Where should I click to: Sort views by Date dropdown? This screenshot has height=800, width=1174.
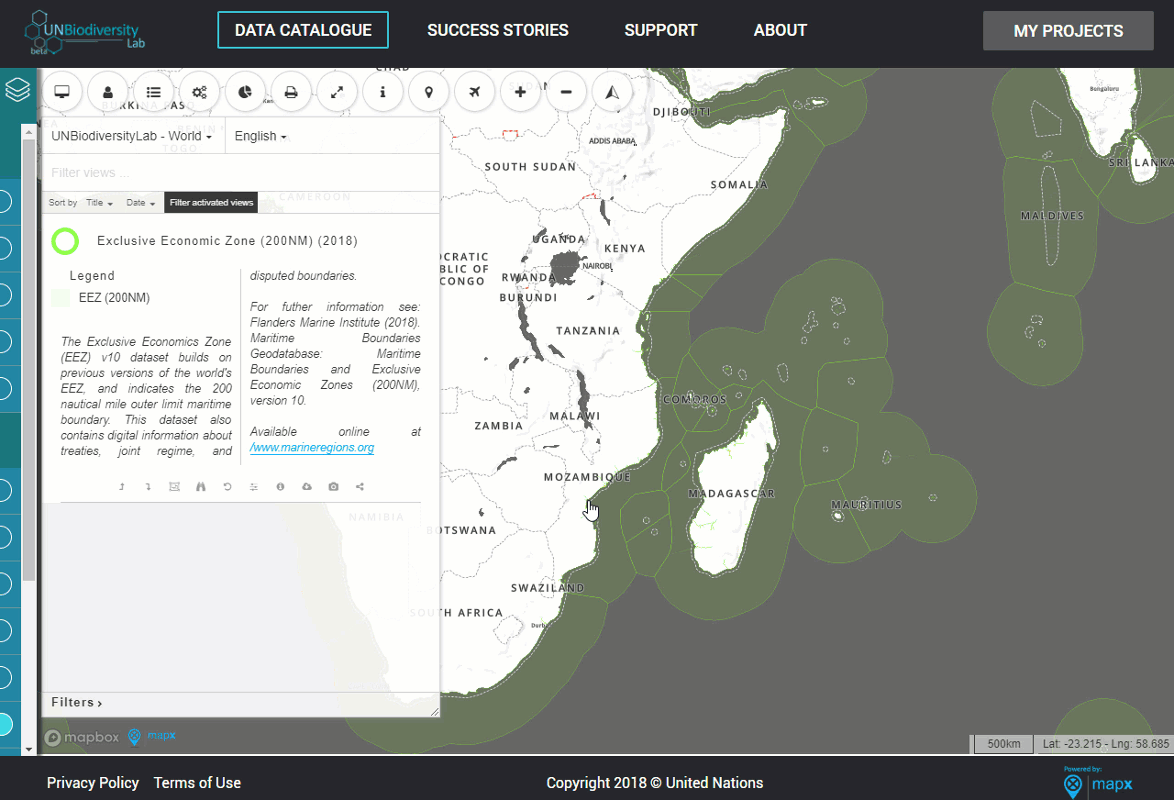pos(141,203)
